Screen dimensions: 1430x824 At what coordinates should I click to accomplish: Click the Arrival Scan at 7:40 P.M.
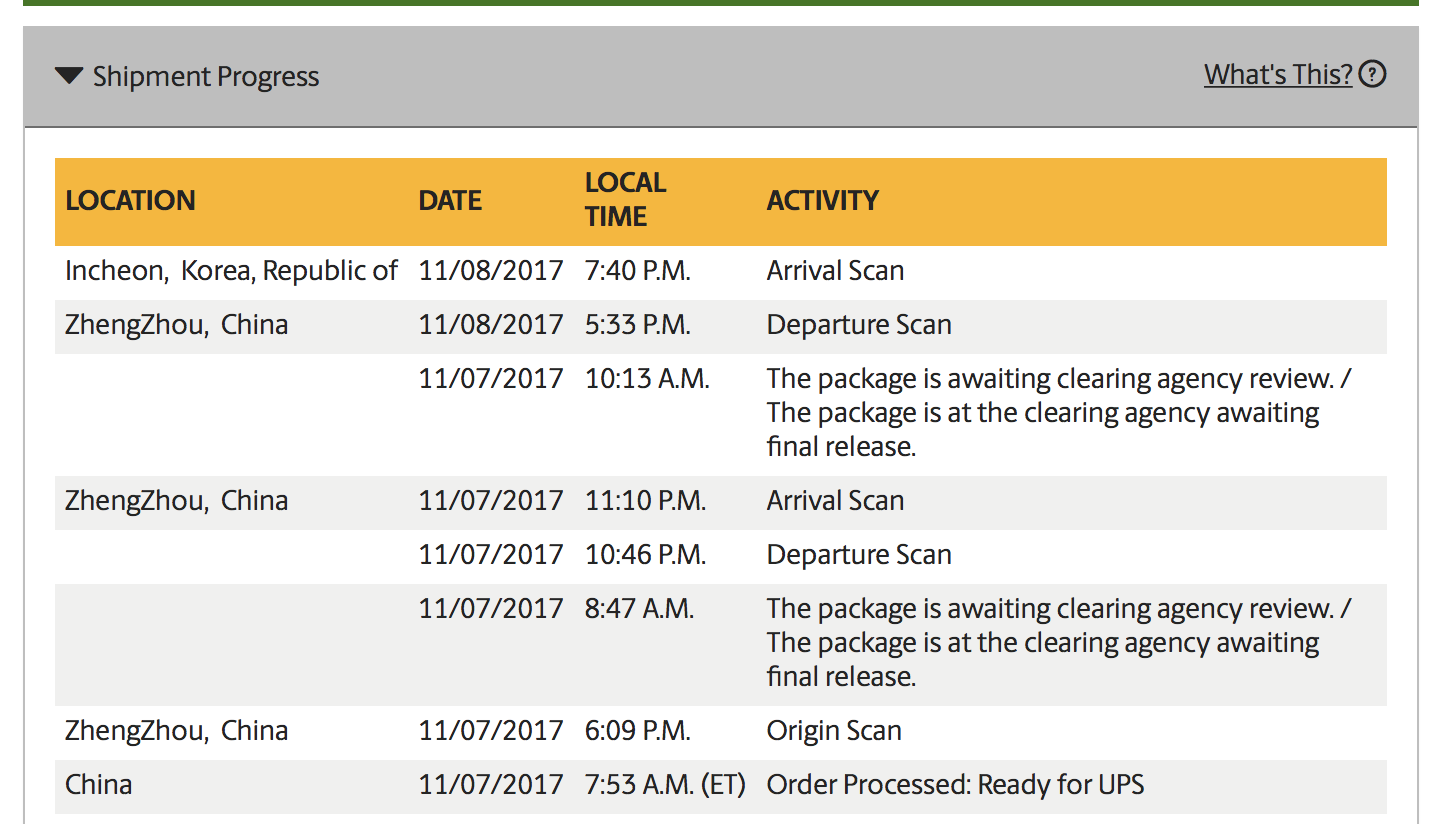click(x=835, y=271)
